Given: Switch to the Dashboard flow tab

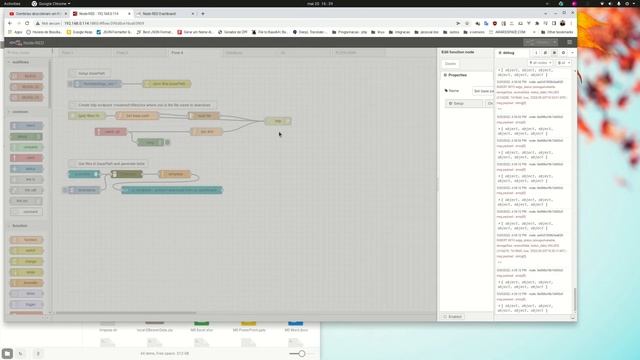Looking at the screenshot, I should tap(249, 53).
